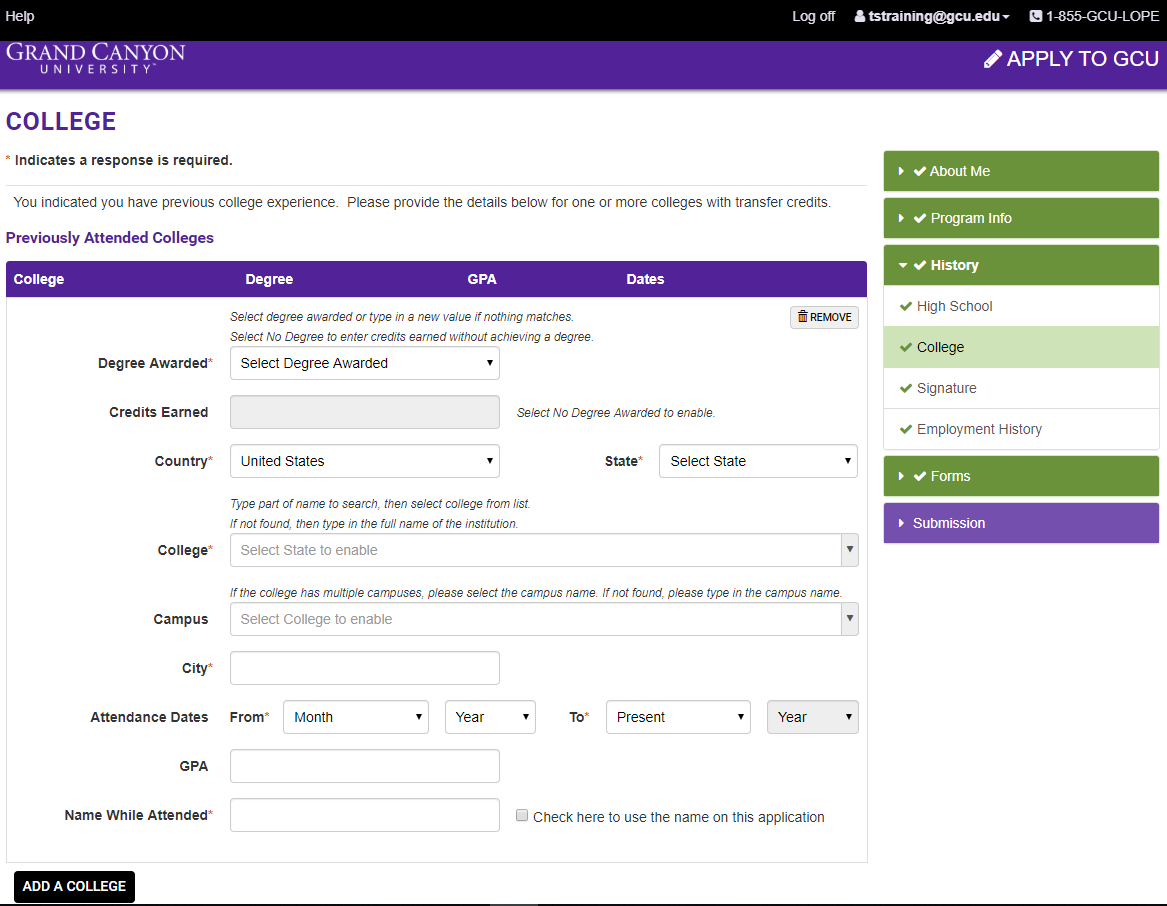This screenshot has height=906, width=1167.
Task: Click the Campus combo box arrow
Action: (850, 619)
